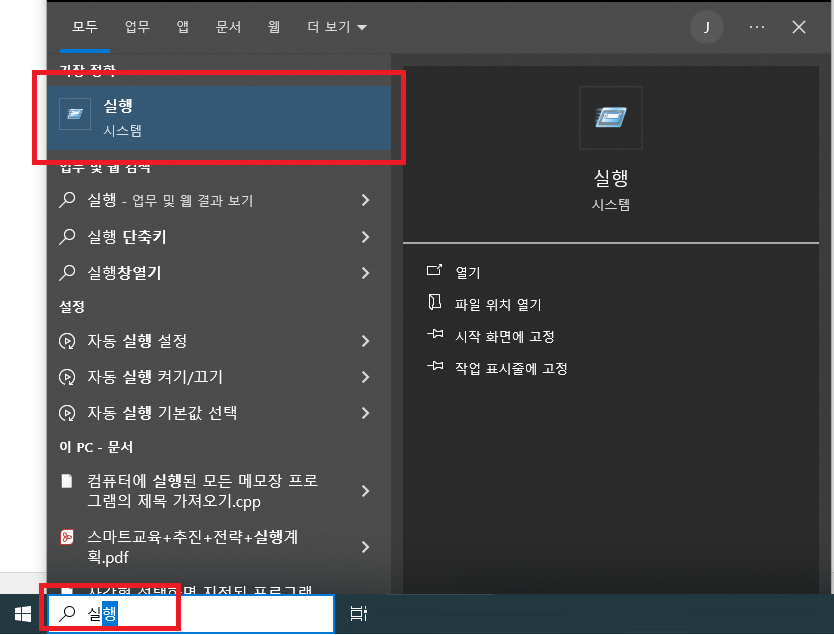Image resolution: width=834 pixels, height=635 pixels.
Task: Click the pin icon beside 시작 화면에 고정
Action: pyautogui.click(x=435, y=334)
